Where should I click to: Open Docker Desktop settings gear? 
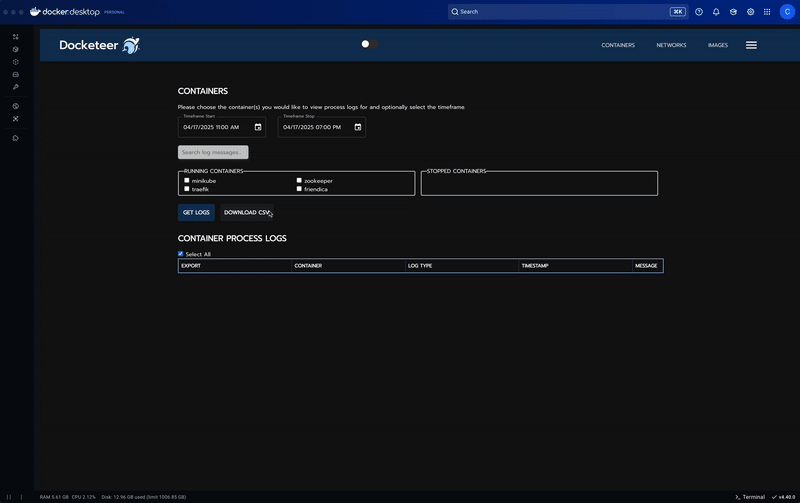coord(750,12)
